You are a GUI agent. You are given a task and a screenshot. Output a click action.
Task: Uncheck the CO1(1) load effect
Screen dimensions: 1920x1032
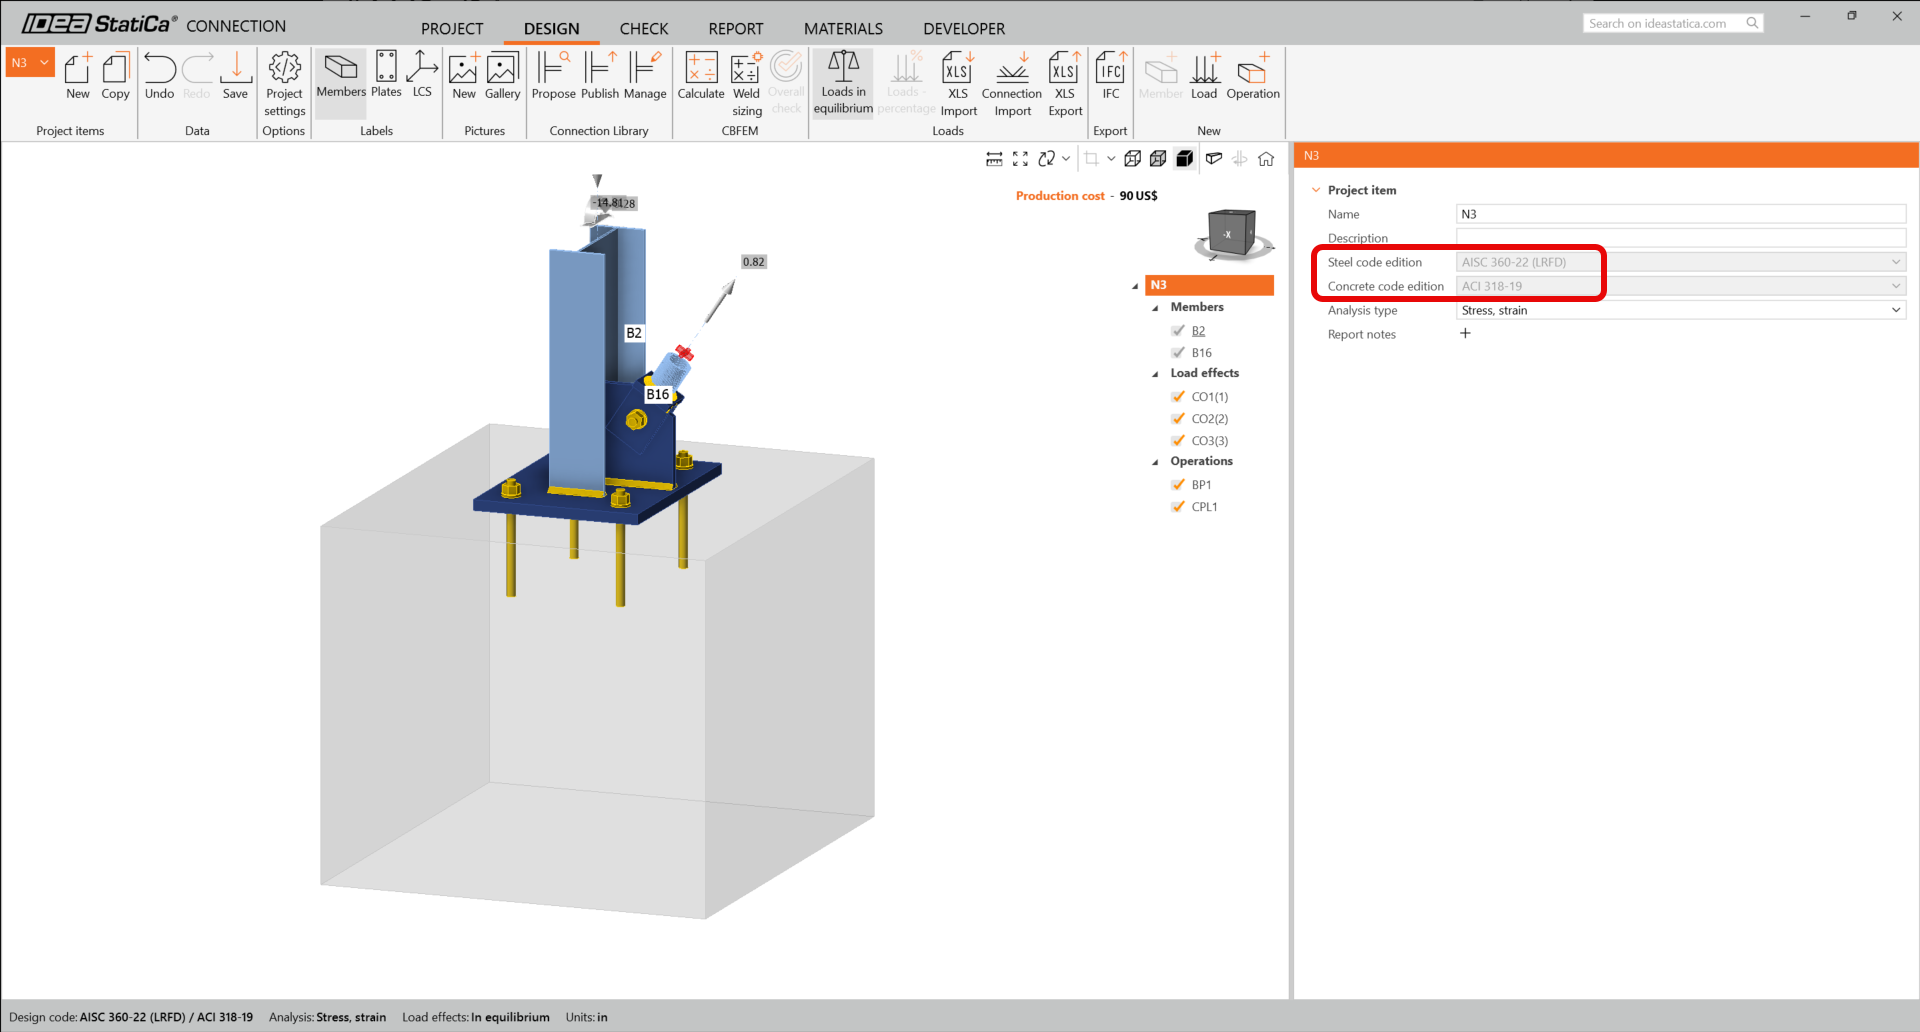[1178, 396]
